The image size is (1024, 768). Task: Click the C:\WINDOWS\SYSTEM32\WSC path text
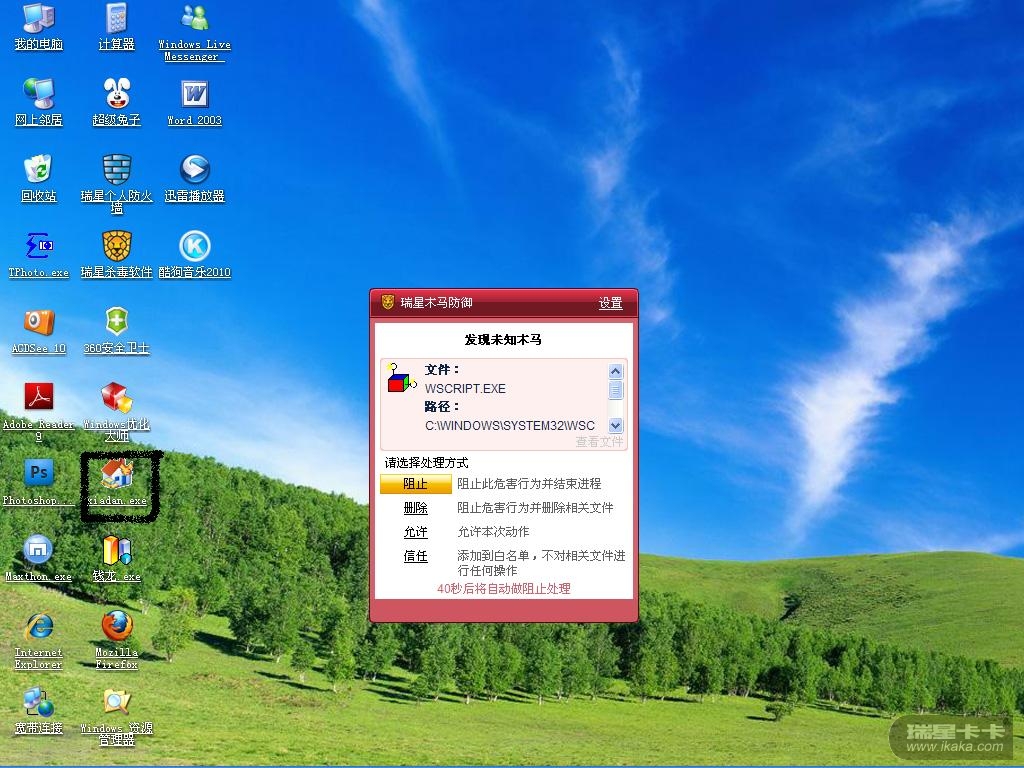(x=510, y=426)
